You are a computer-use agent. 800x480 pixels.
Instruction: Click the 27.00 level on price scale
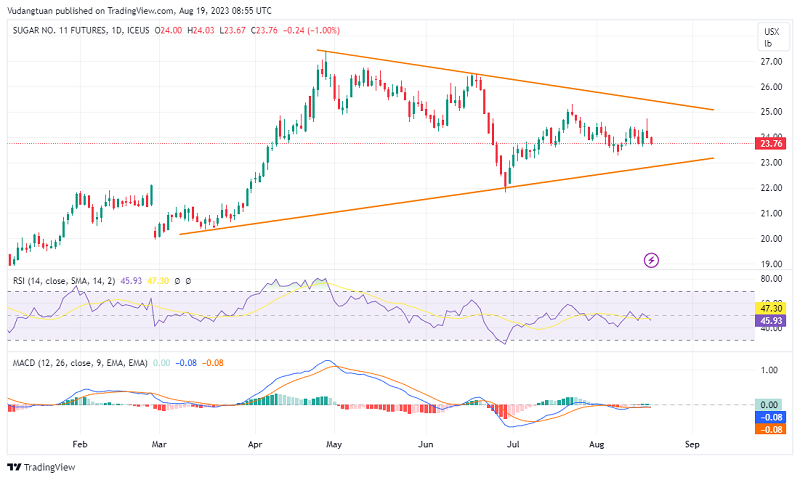pos(770,62)
